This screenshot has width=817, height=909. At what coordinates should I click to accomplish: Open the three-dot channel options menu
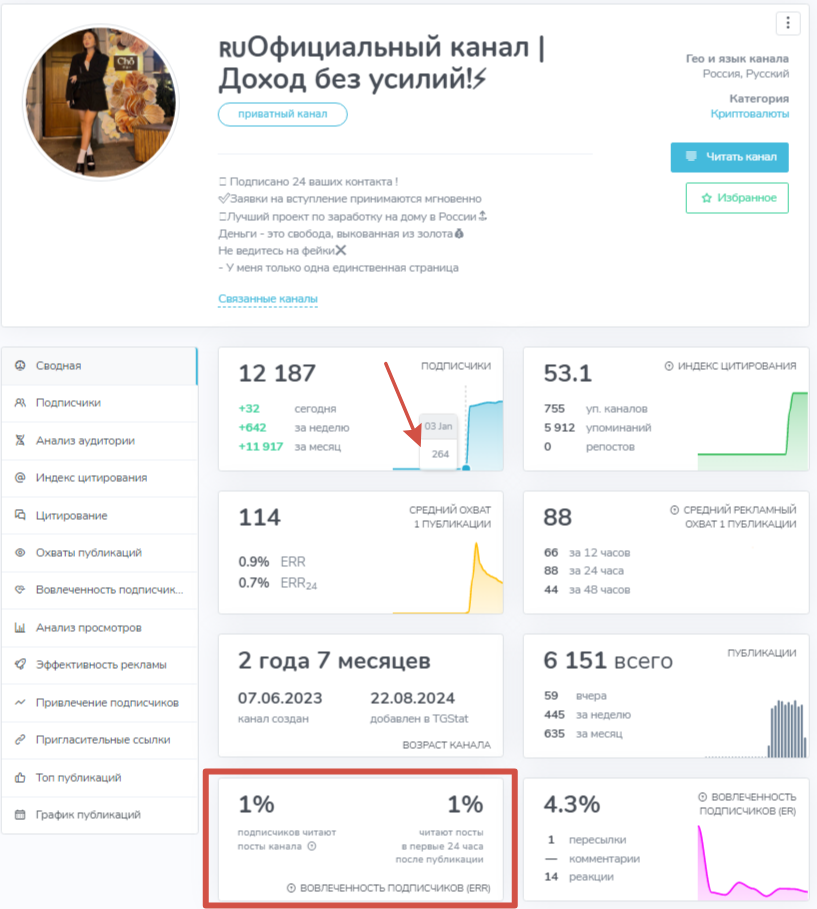pos(787,23)
